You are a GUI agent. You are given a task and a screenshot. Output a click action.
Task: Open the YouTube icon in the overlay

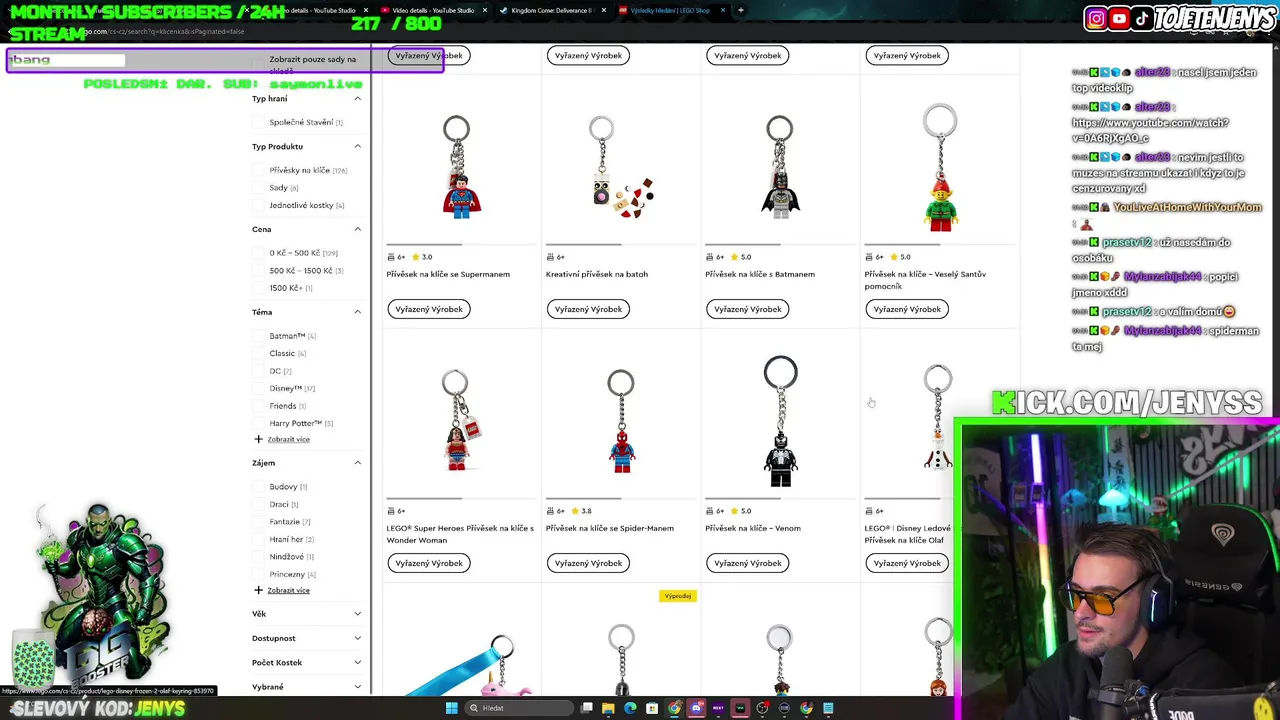(x=1120, y=19)
